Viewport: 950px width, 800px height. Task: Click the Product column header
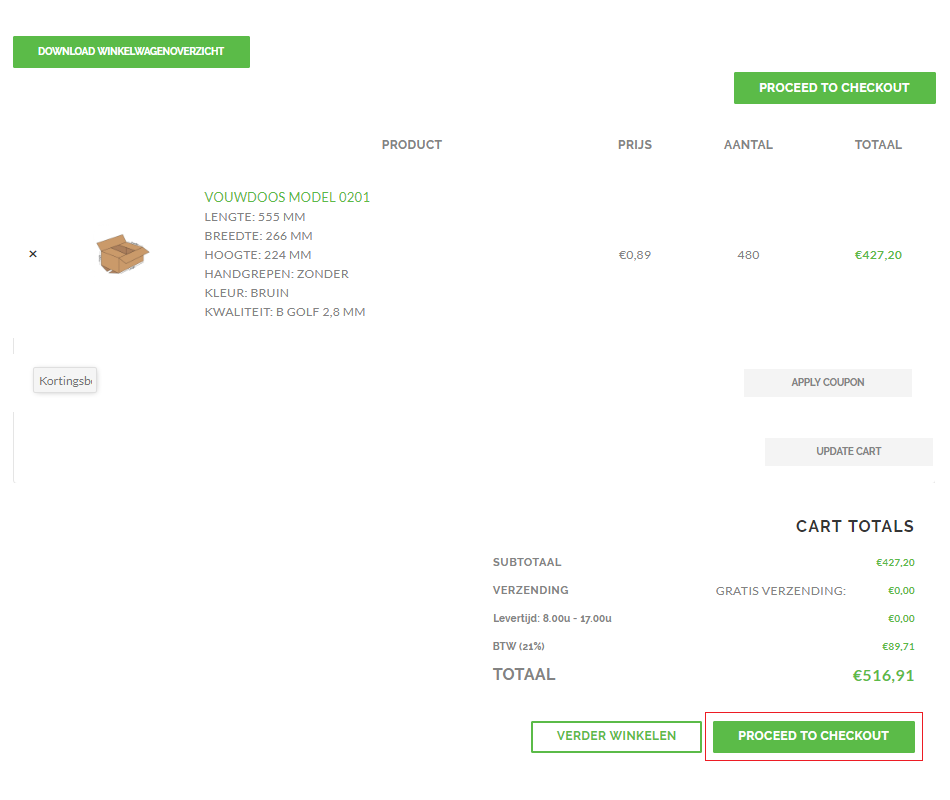411,145
